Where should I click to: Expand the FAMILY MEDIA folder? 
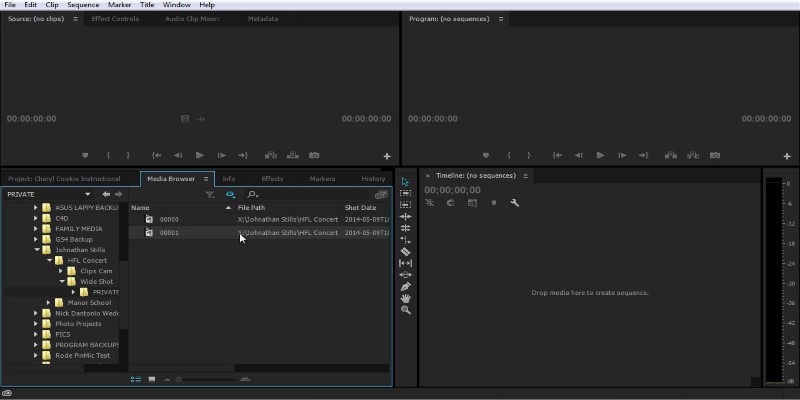coord(36,229)
